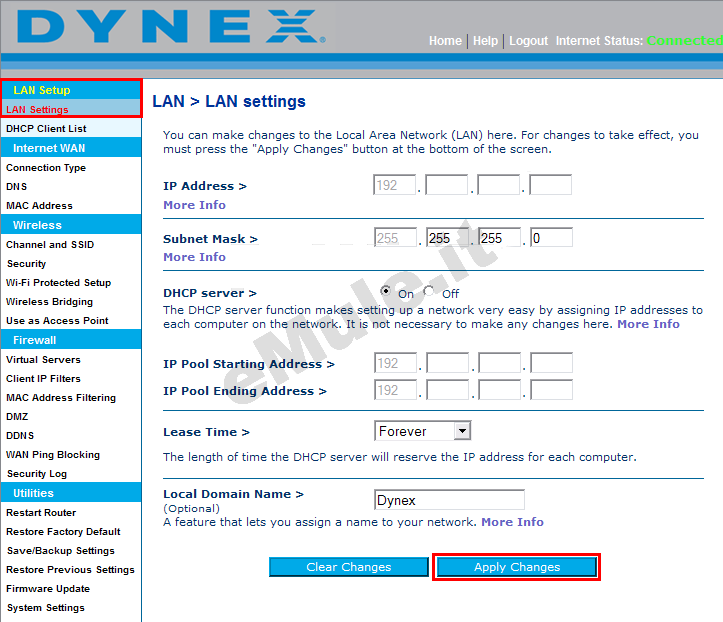Click the second Subnet Mask field (255)

pyautogui.click(x=447, y=237)
